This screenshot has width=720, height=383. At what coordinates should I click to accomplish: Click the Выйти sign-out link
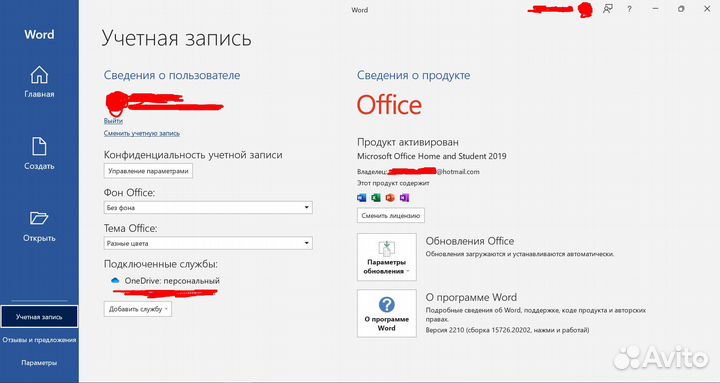click(x=113, y=121)
